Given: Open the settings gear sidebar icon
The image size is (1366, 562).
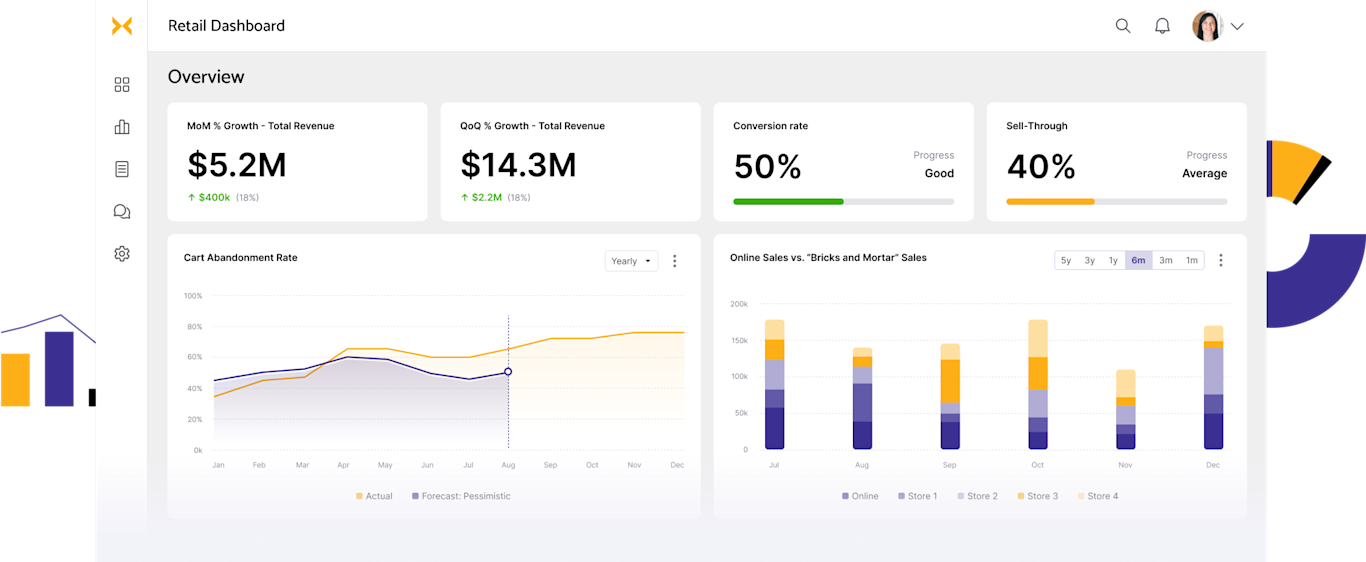Looking at the screenshot, I should point(122,254).
